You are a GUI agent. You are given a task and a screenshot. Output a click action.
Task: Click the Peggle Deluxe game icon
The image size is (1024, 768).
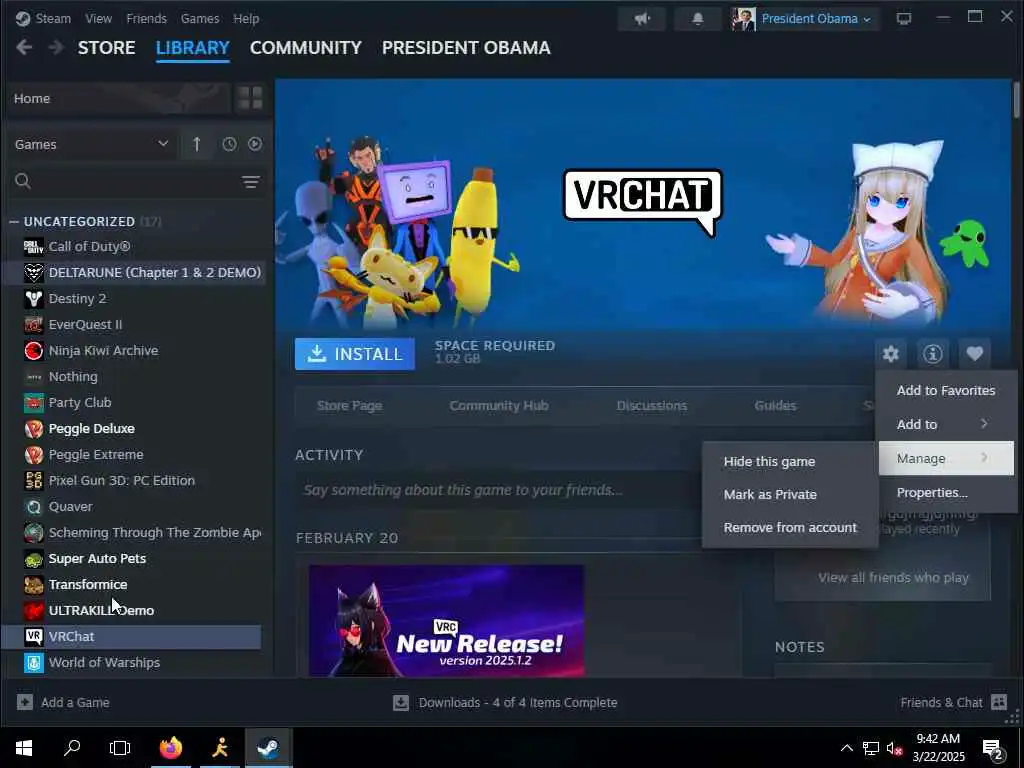pos(33,428)
